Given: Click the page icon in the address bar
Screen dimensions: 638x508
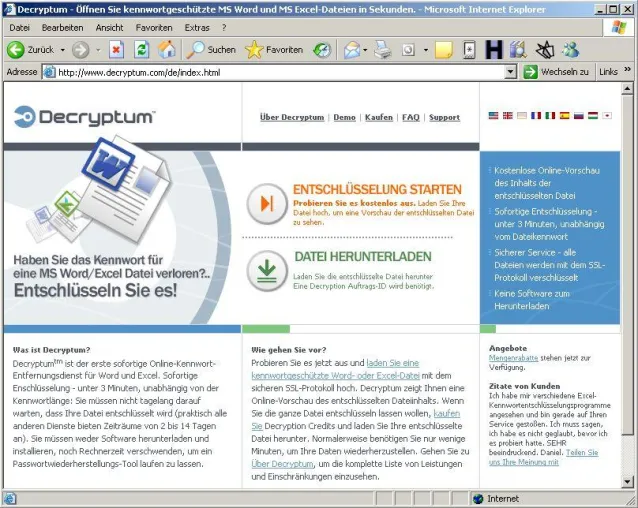Looking at the screenshot, I should pyautogui.click(x=49, y=72).
